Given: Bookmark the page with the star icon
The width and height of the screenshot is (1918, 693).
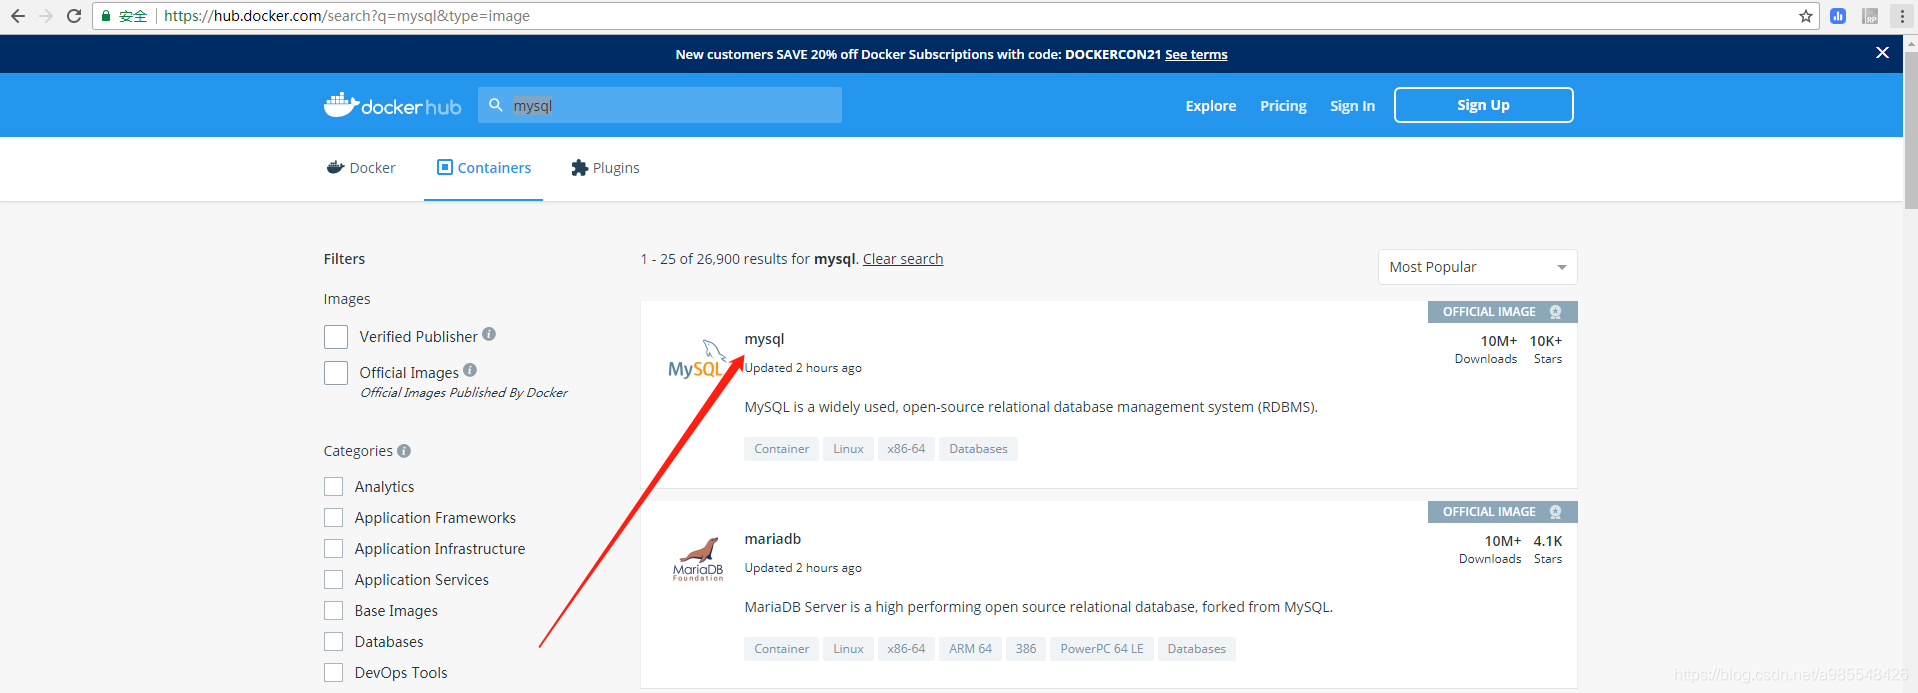Looking at the screenshot, I should click(x=1805, y=16).
